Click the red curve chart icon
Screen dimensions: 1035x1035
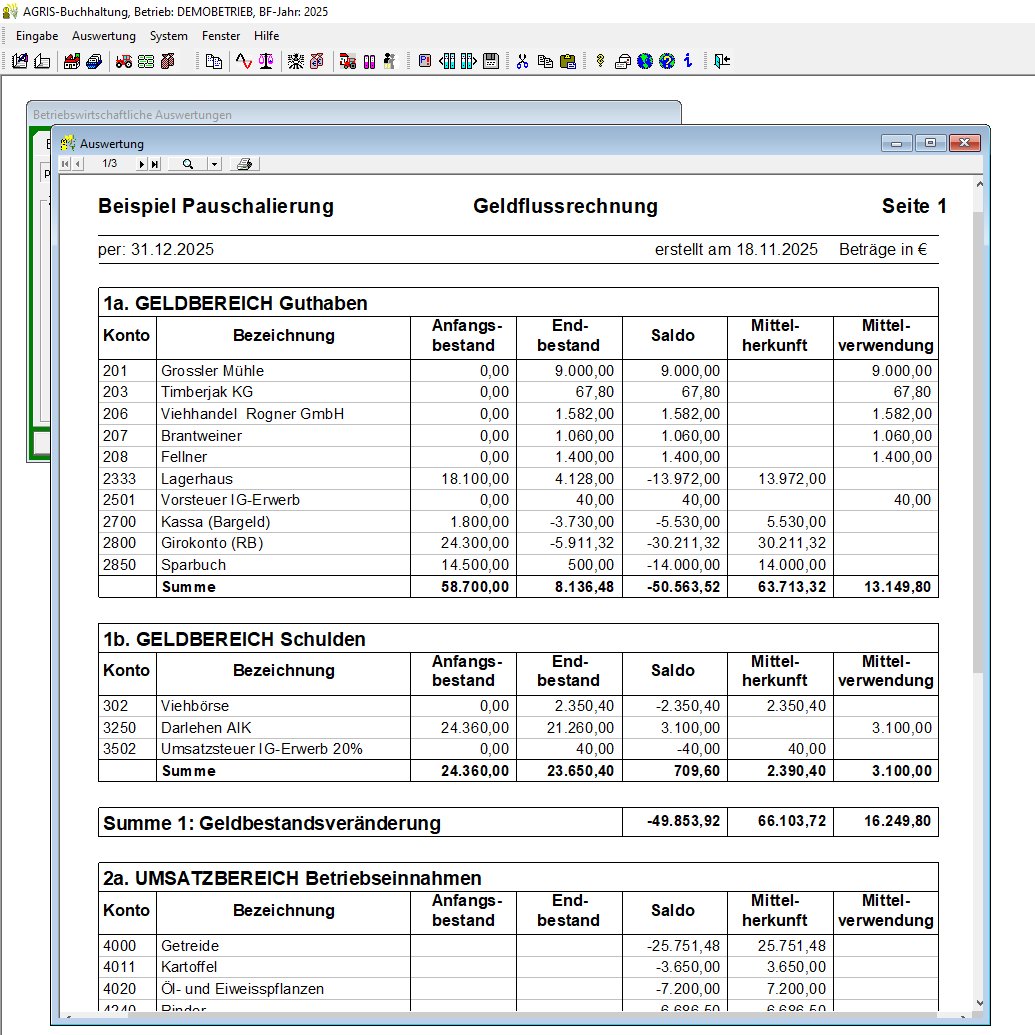point(243,61)
